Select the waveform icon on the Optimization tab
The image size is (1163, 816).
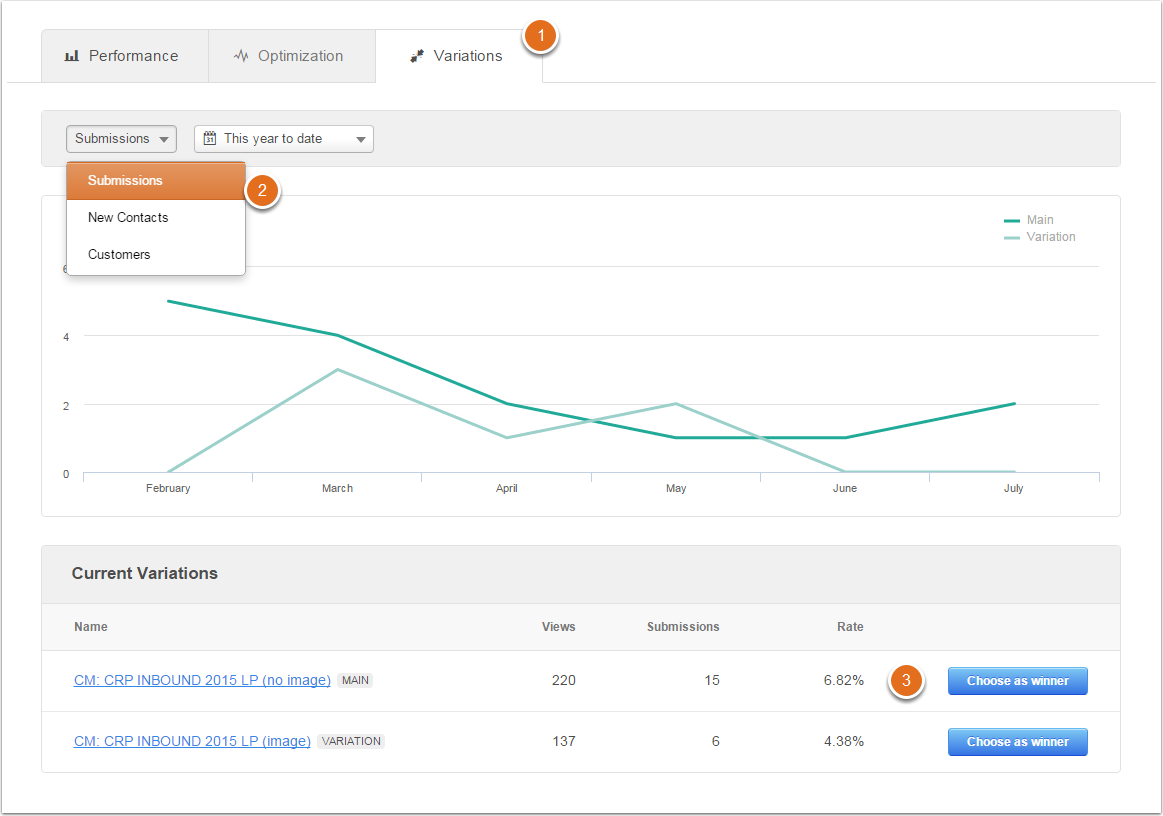[239, 55]
